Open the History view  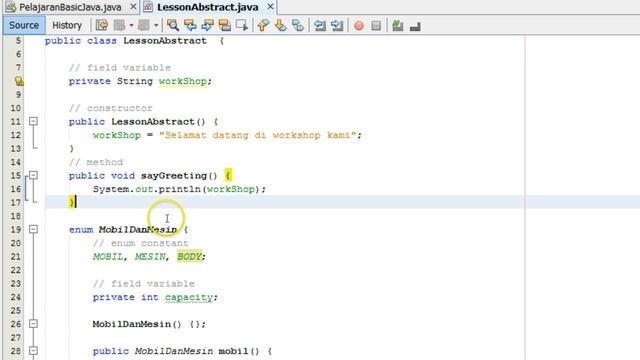tap(67, 25)
